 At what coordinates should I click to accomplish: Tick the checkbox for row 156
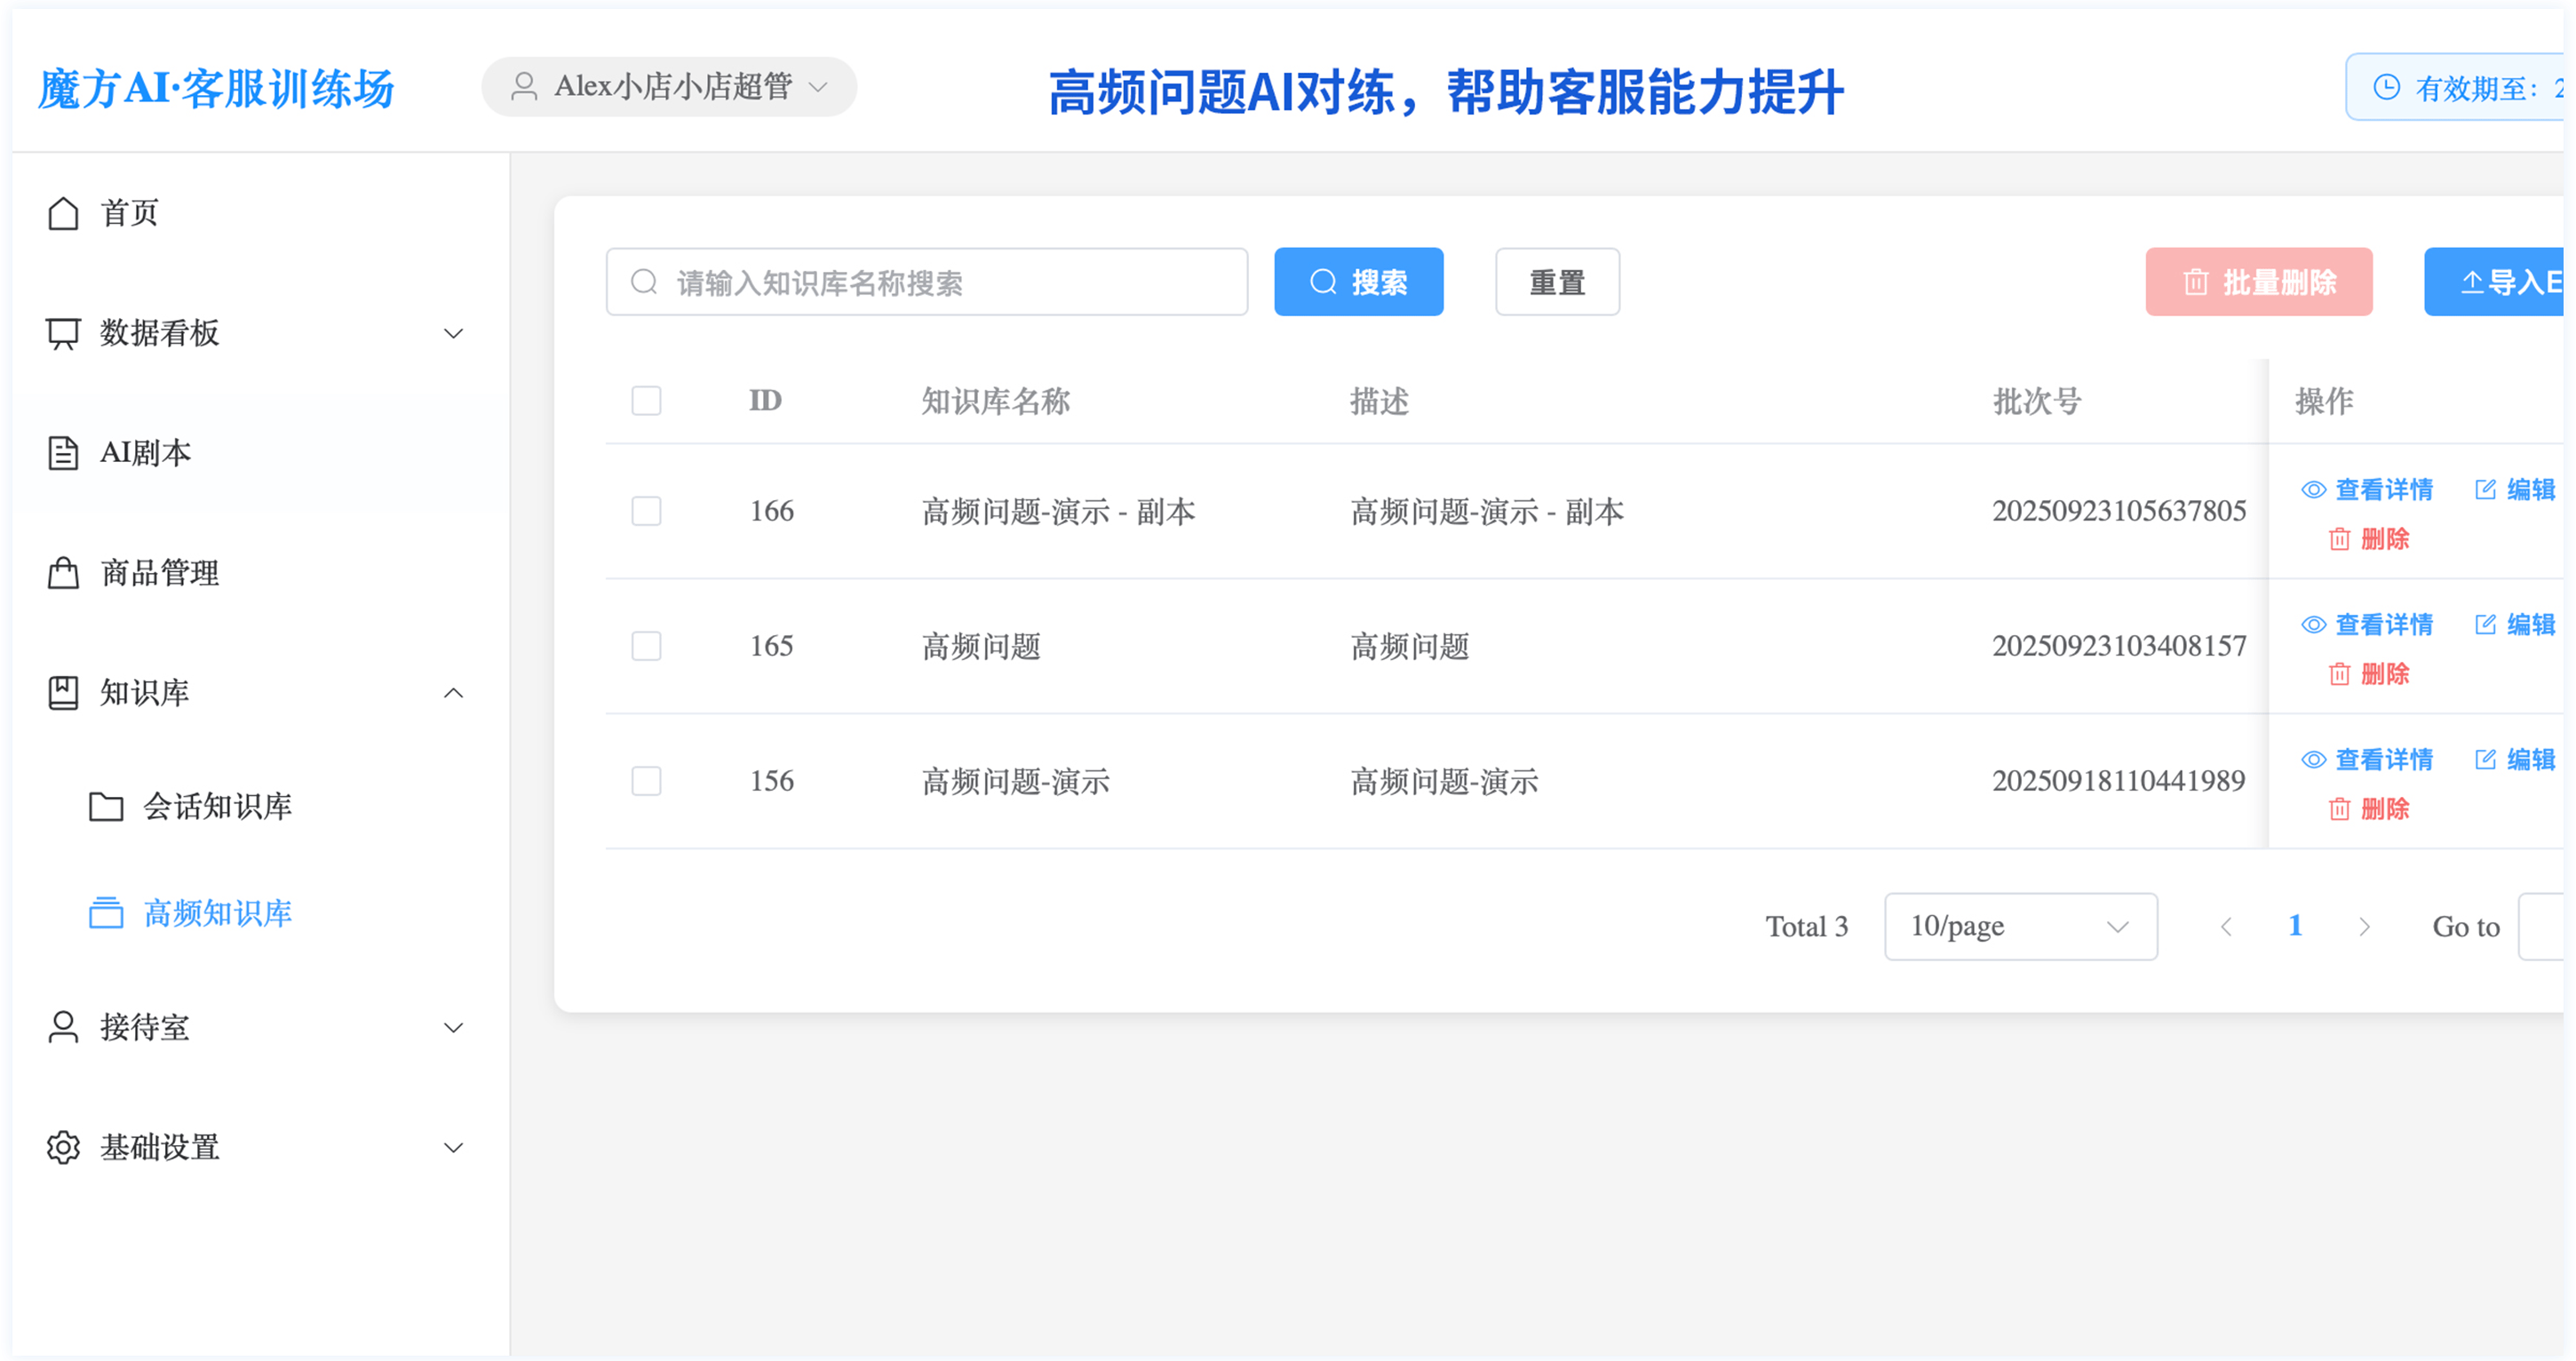(x=646, y=781)
